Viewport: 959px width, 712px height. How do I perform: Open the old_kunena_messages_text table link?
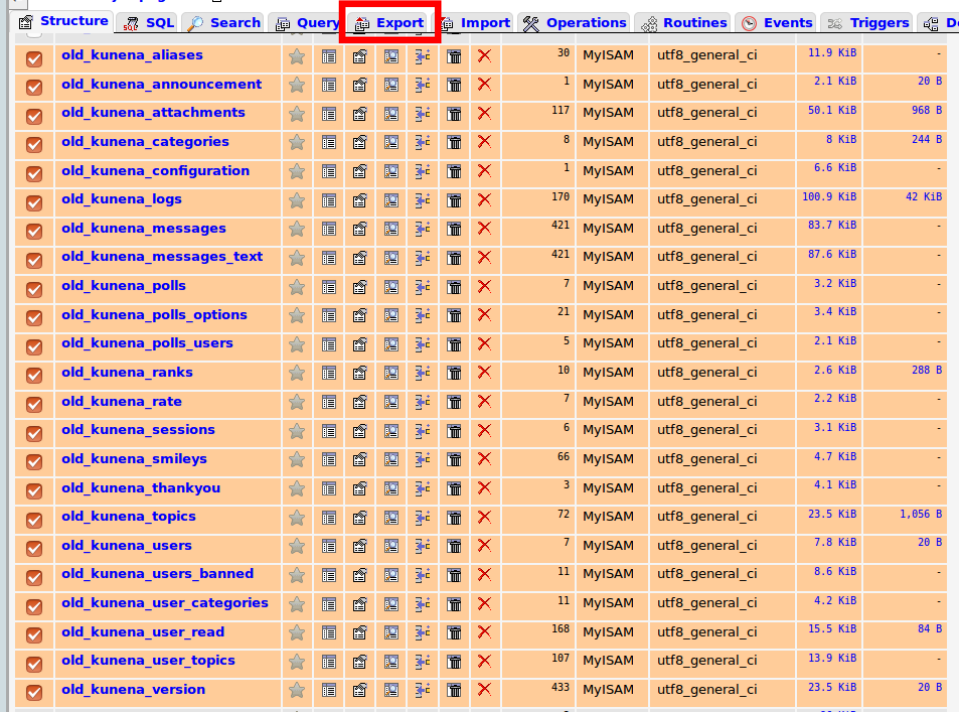[x=161, y=257]
